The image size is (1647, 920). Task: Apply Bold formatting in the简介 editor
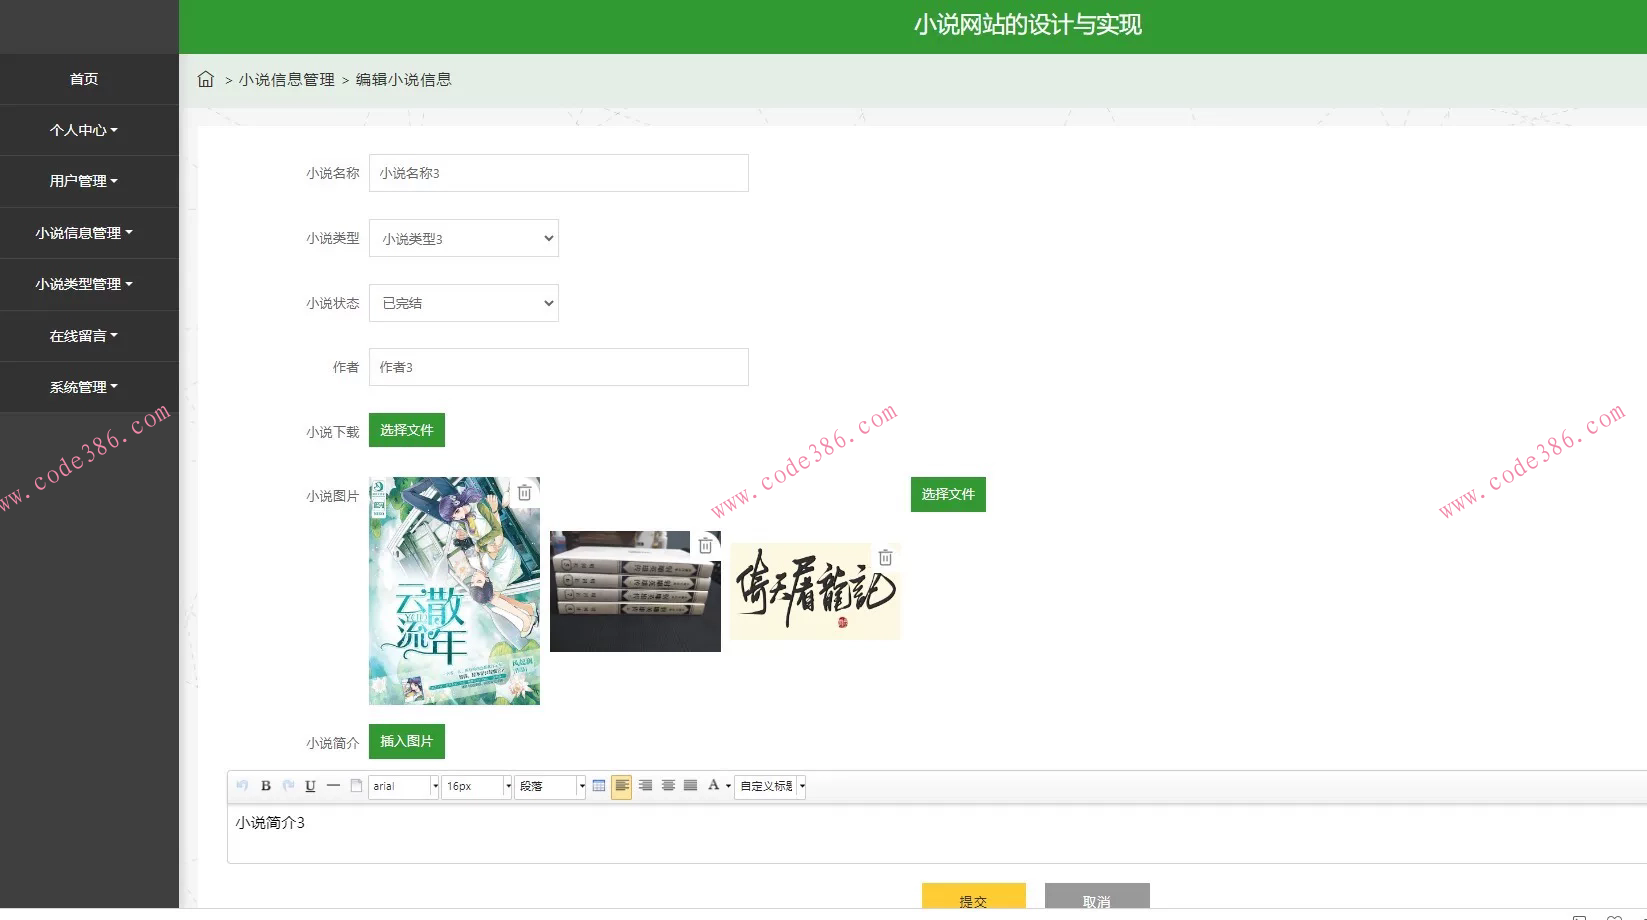point(265,786)
